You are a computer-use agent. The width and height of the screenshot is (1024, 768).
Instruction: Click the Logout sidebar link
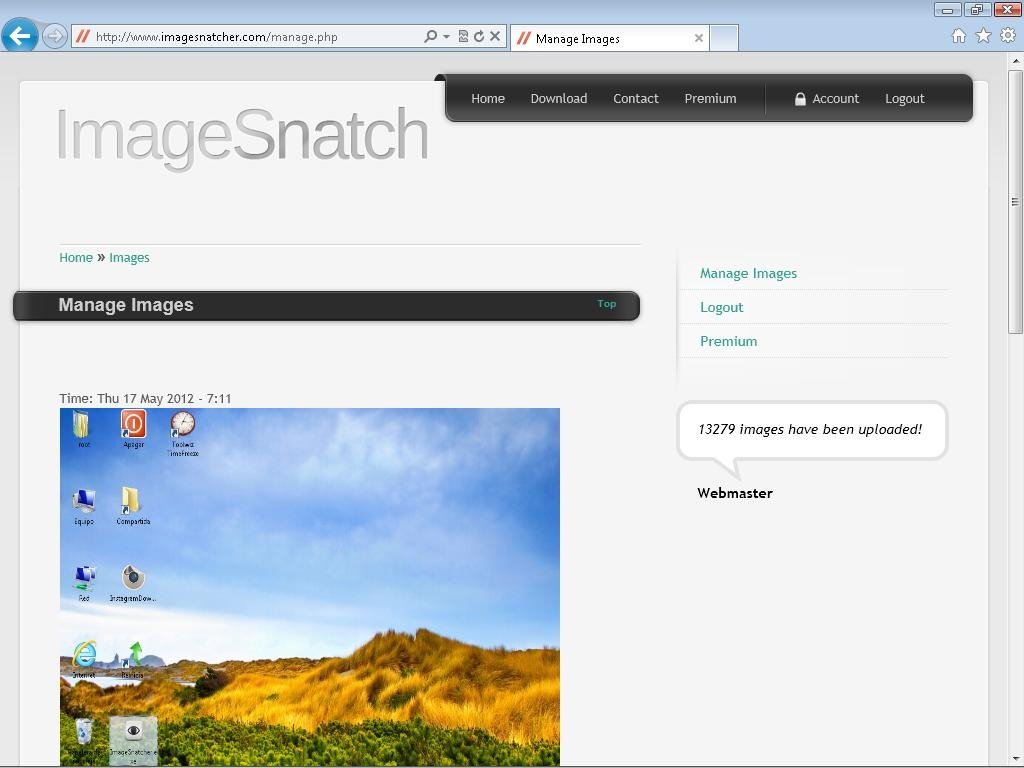point(722,307)
